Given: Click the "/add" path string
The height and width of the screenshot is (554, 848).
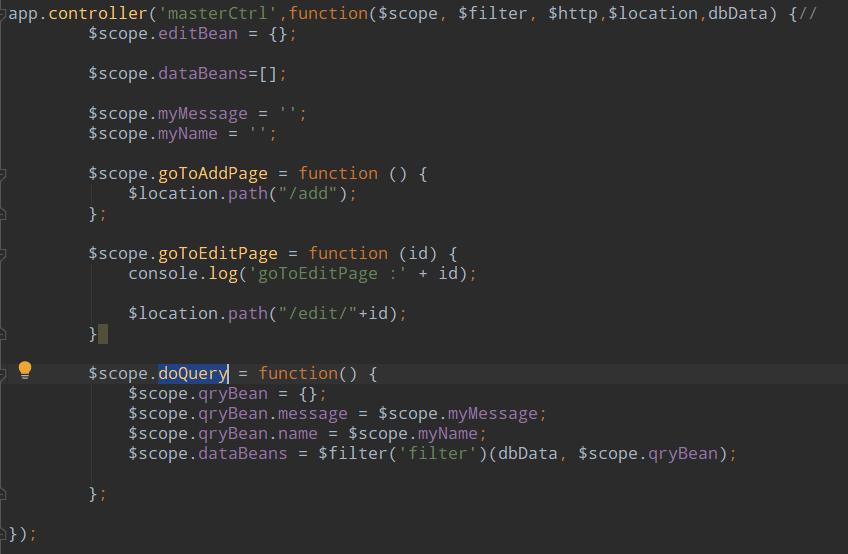Looking at the screenshot, I should click(x=308, y=194).
